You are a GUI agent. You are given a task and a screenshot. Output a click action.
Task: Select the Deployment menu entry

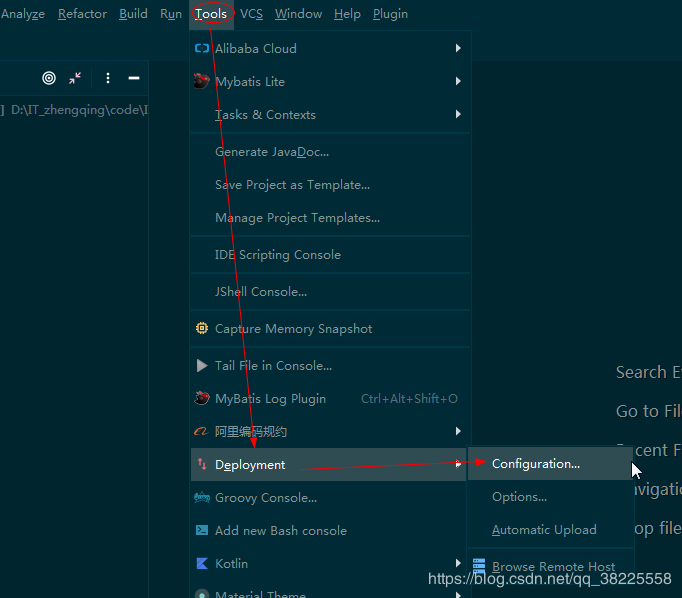[x=328, y=464]
